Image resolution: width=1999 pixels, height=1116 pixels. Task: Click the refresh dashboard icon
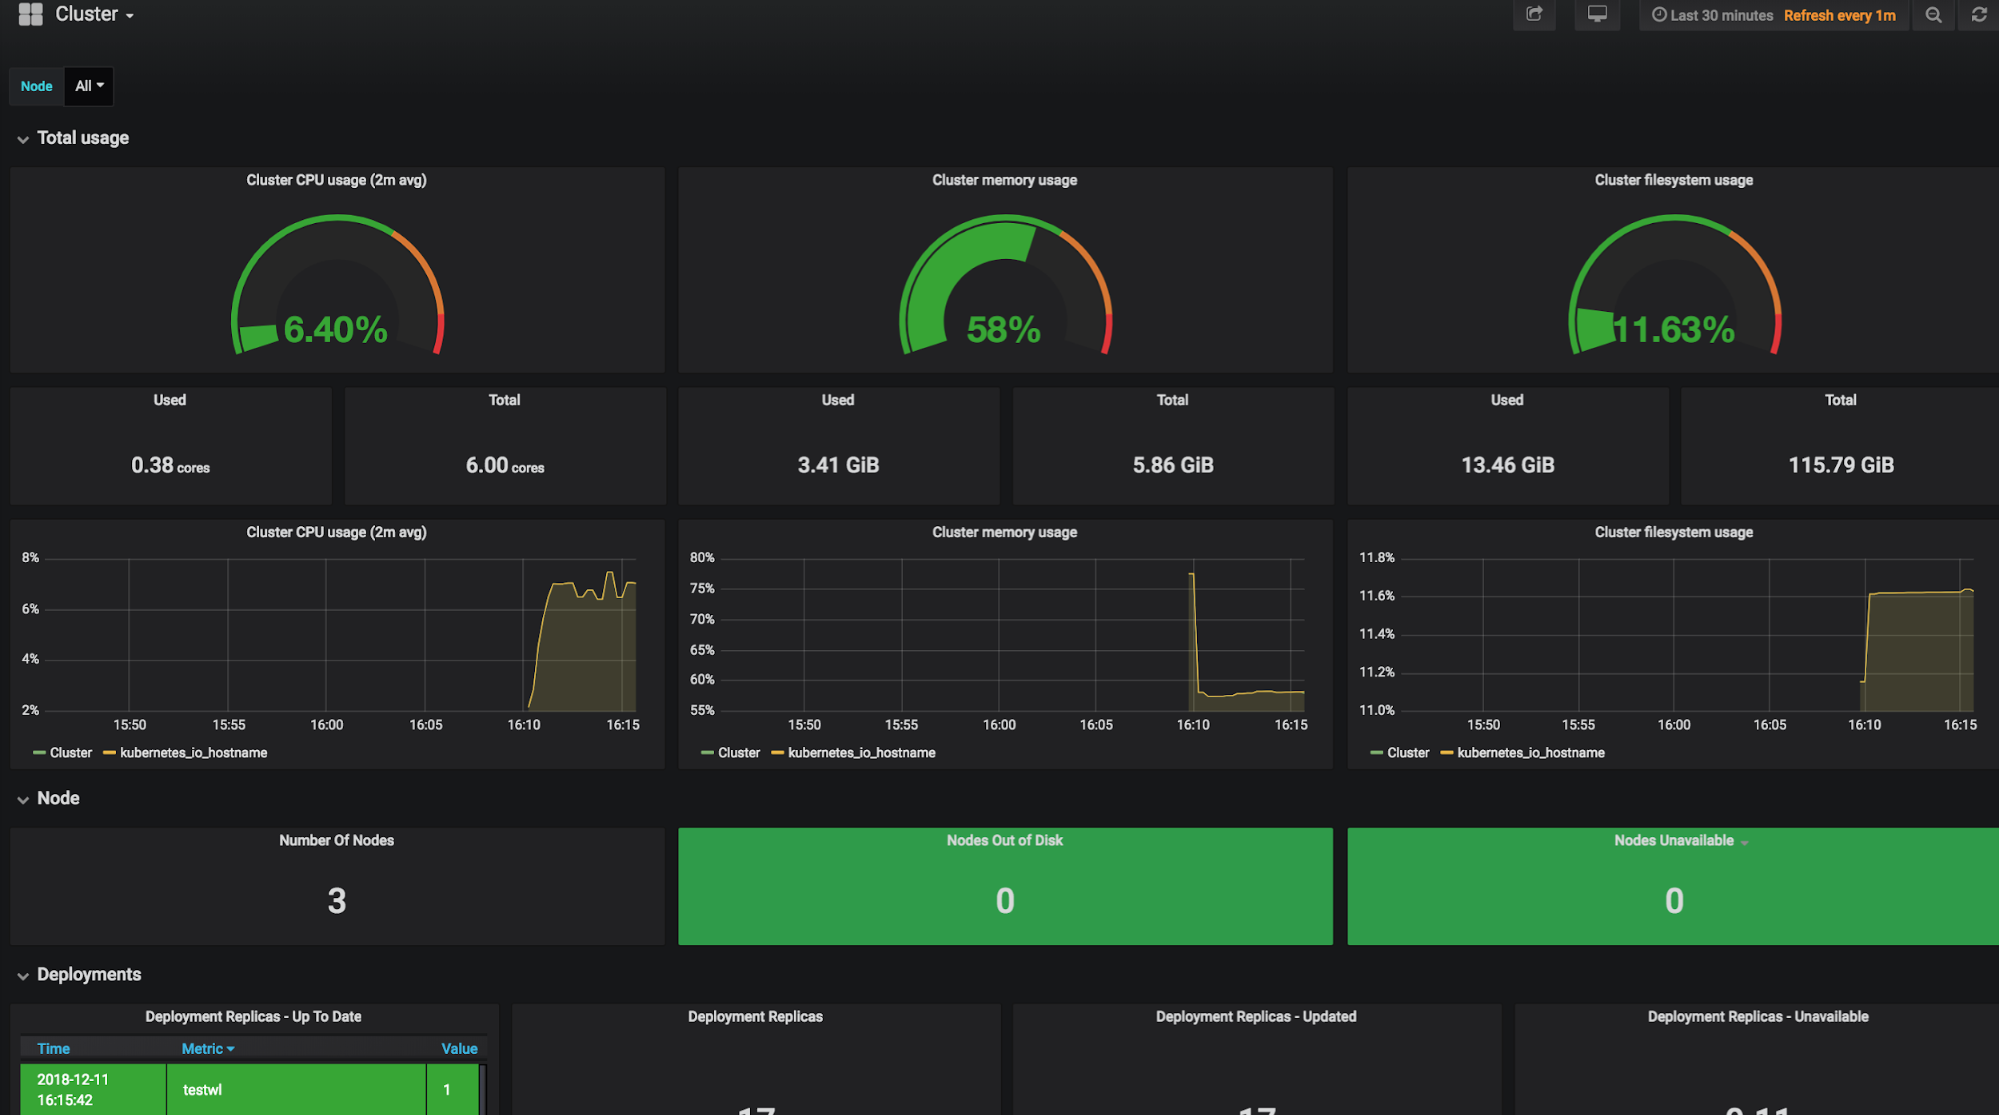(1978, 15)
